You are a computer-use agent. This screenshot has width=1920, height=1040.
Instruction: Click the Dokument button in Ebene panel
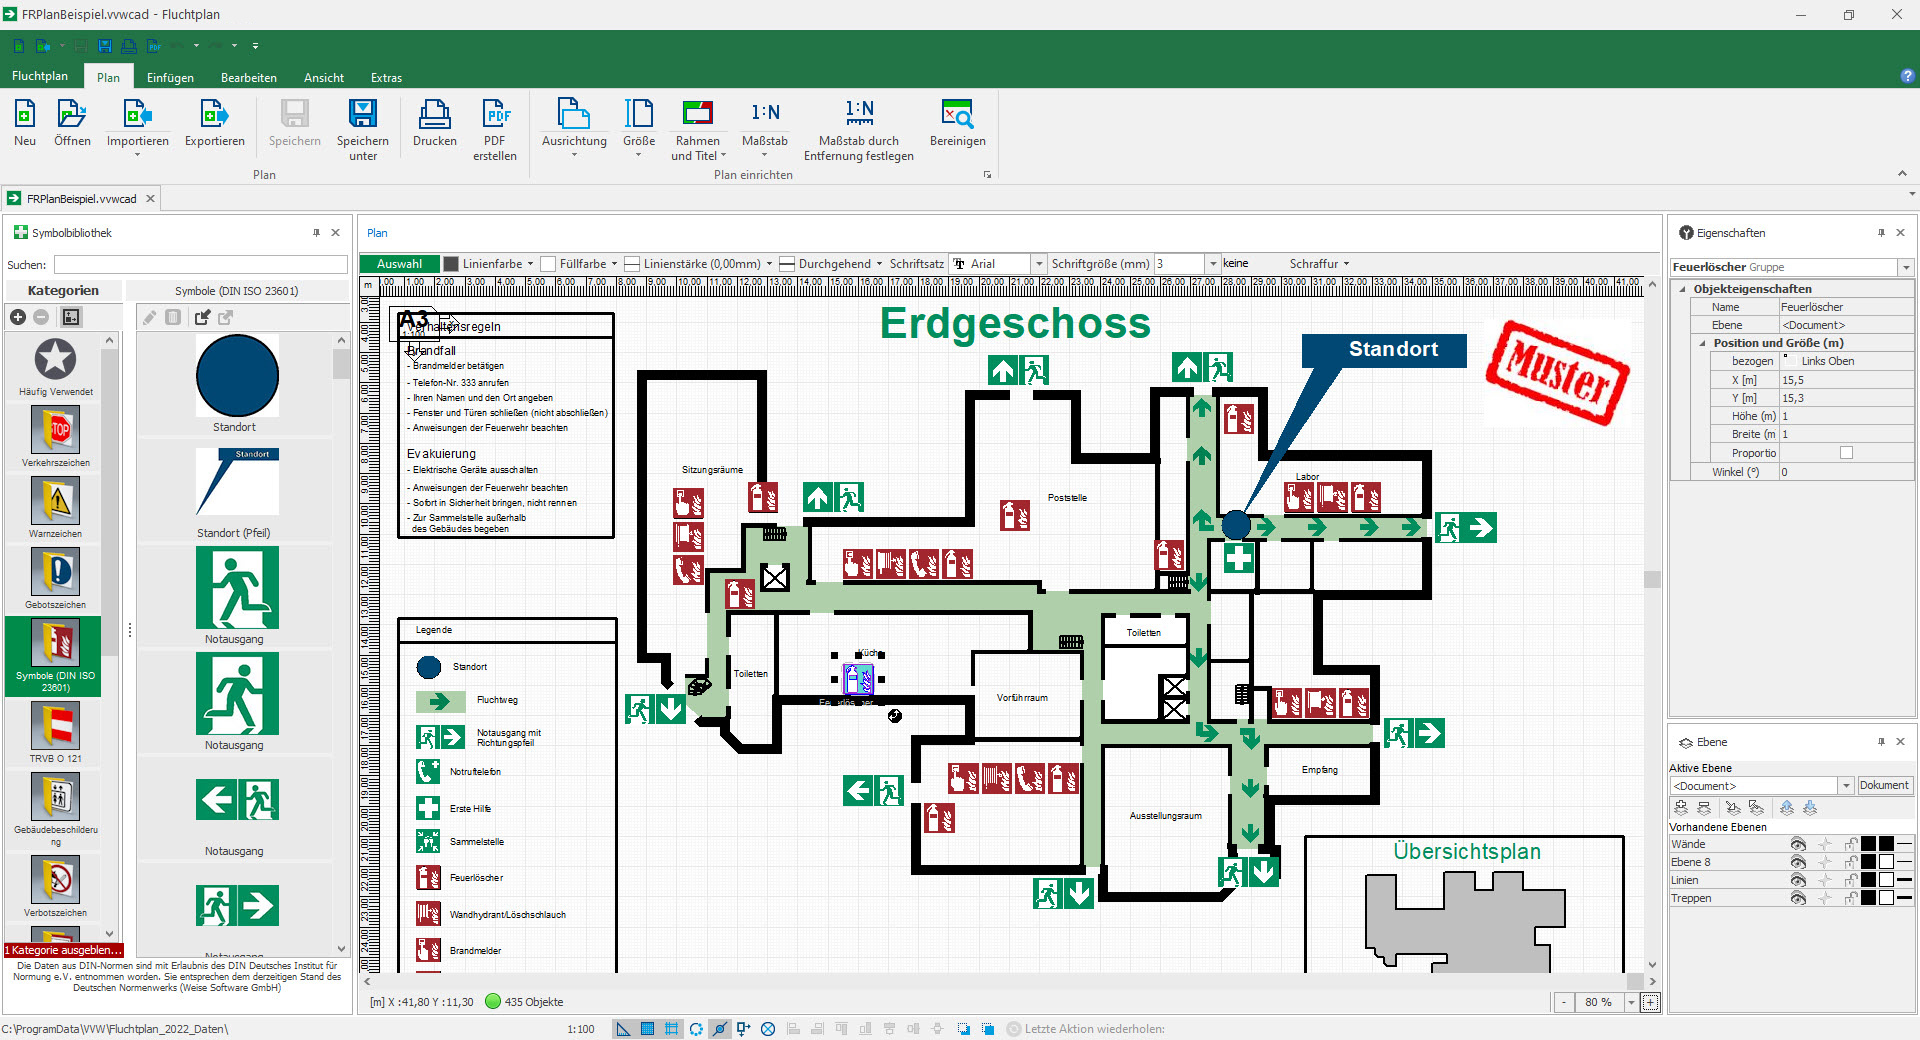(1884, 785)
